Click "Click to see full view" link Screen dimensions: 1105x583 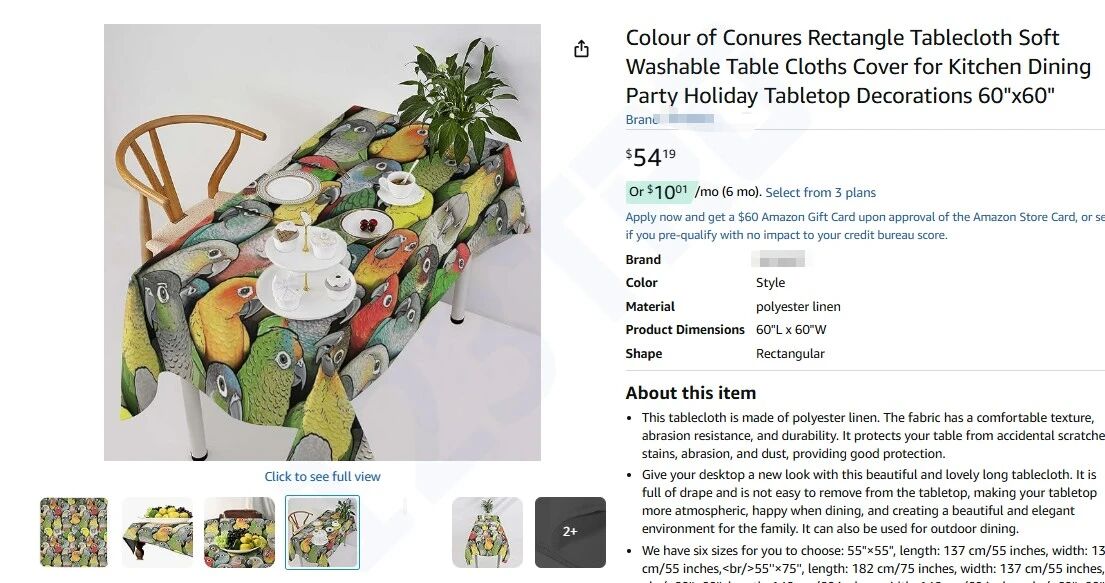pyautogui.click(x=322, y=477)
